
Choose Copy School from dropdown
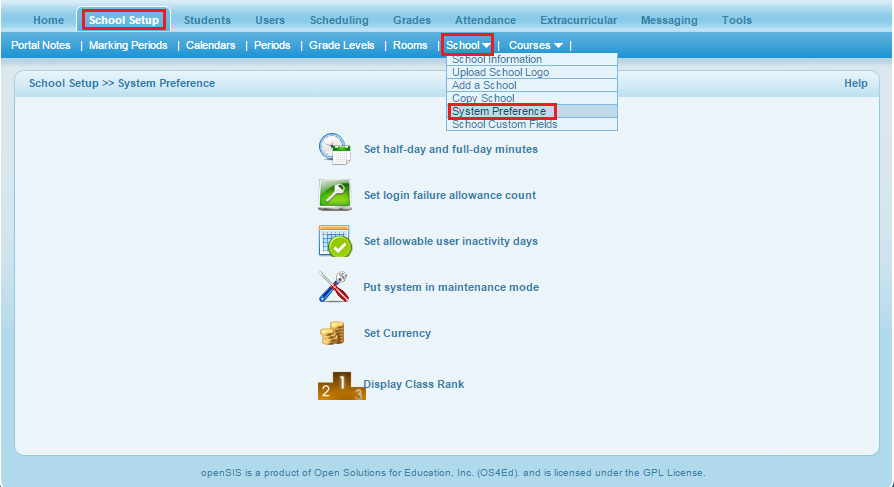[x=531, y=98]
